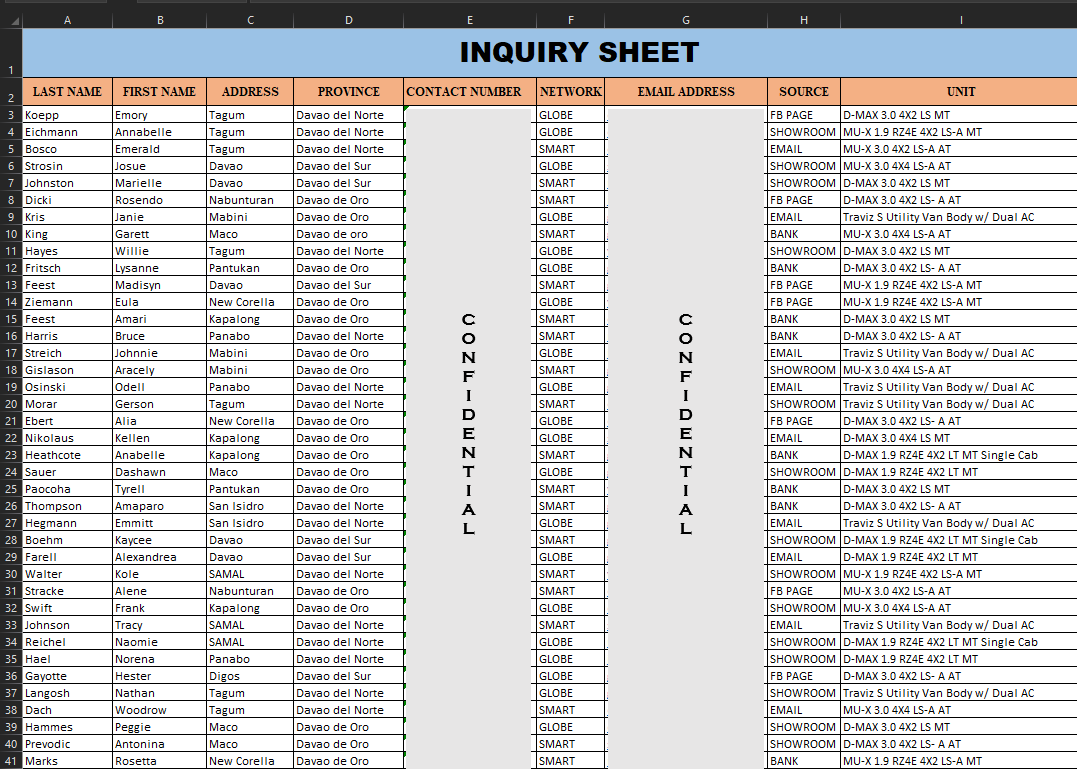
Task: Click the cell containing Odell
Action: click(159, 387)
